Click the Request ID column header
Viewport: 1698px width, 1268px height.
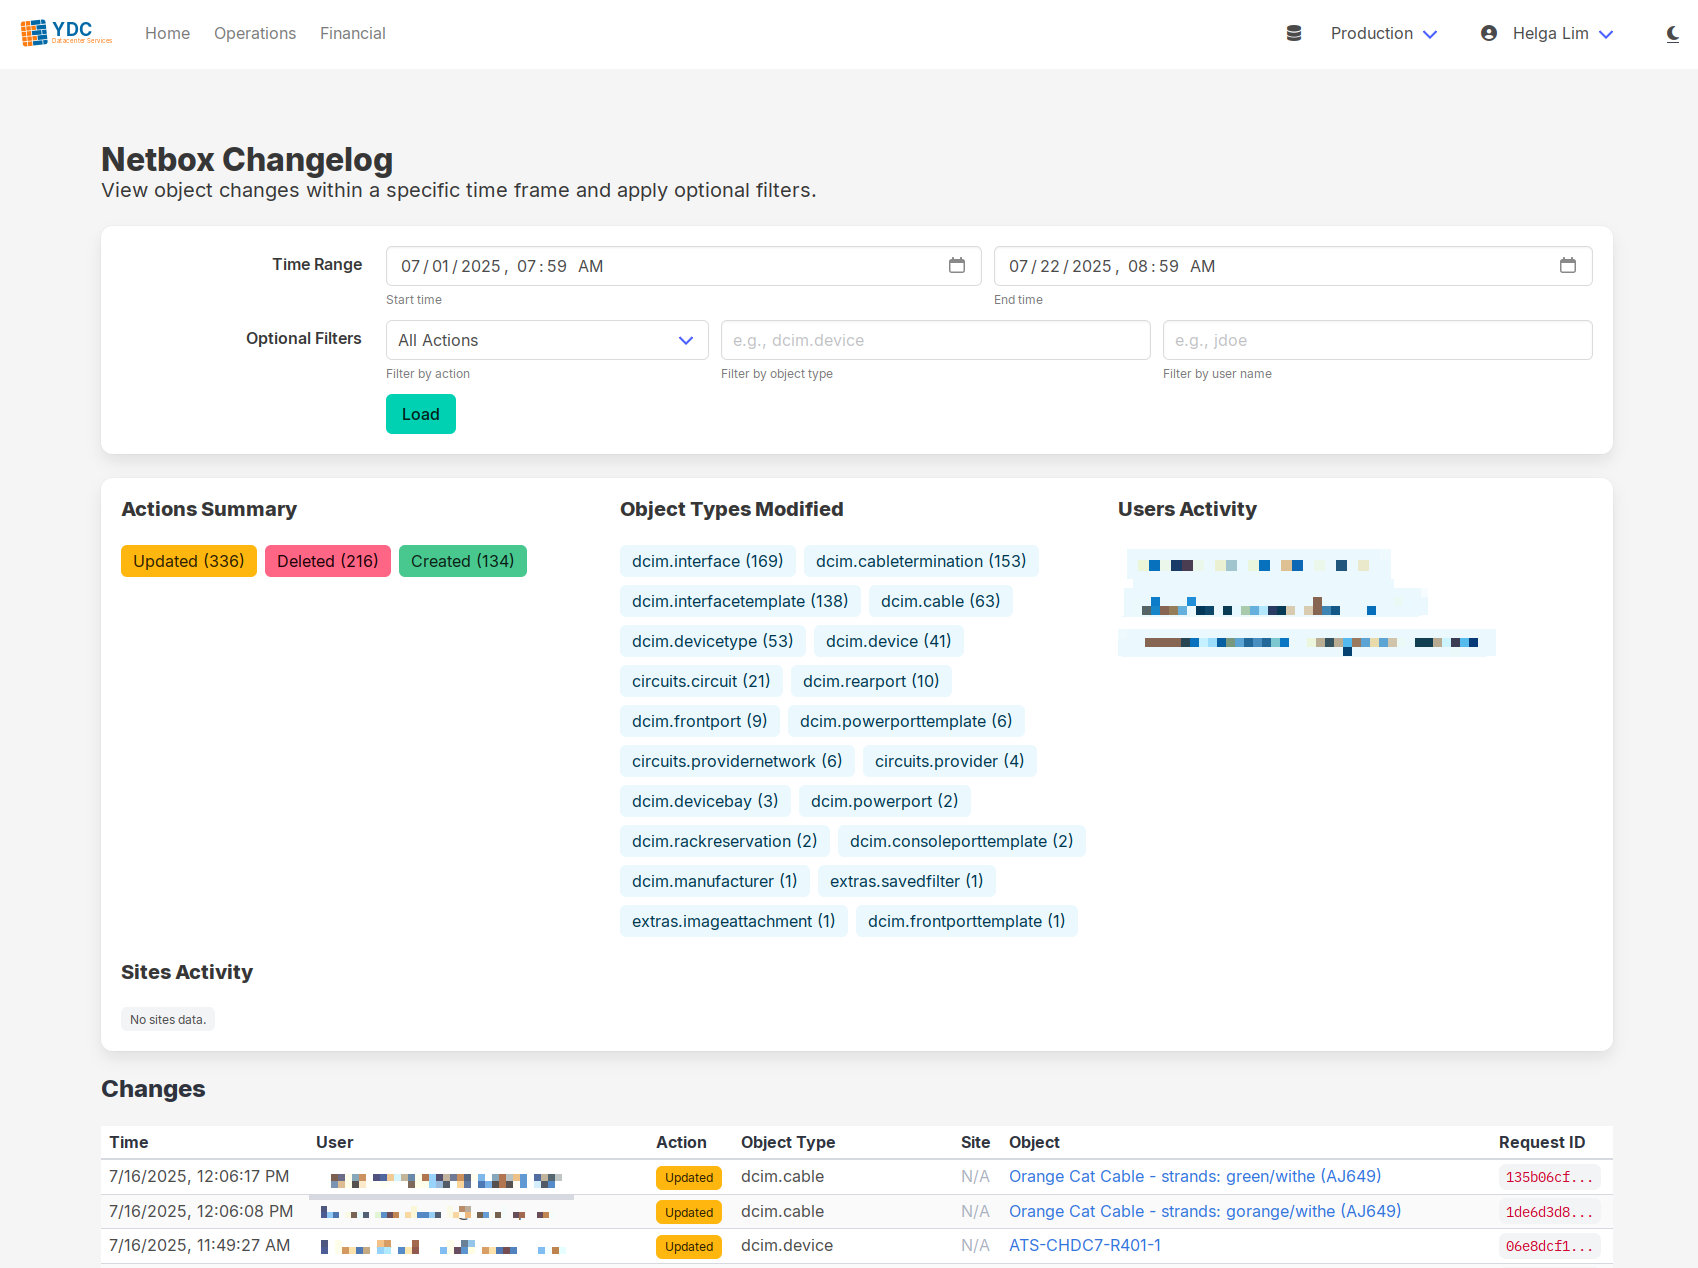pyautogui.click(x=1542, y=1142)
